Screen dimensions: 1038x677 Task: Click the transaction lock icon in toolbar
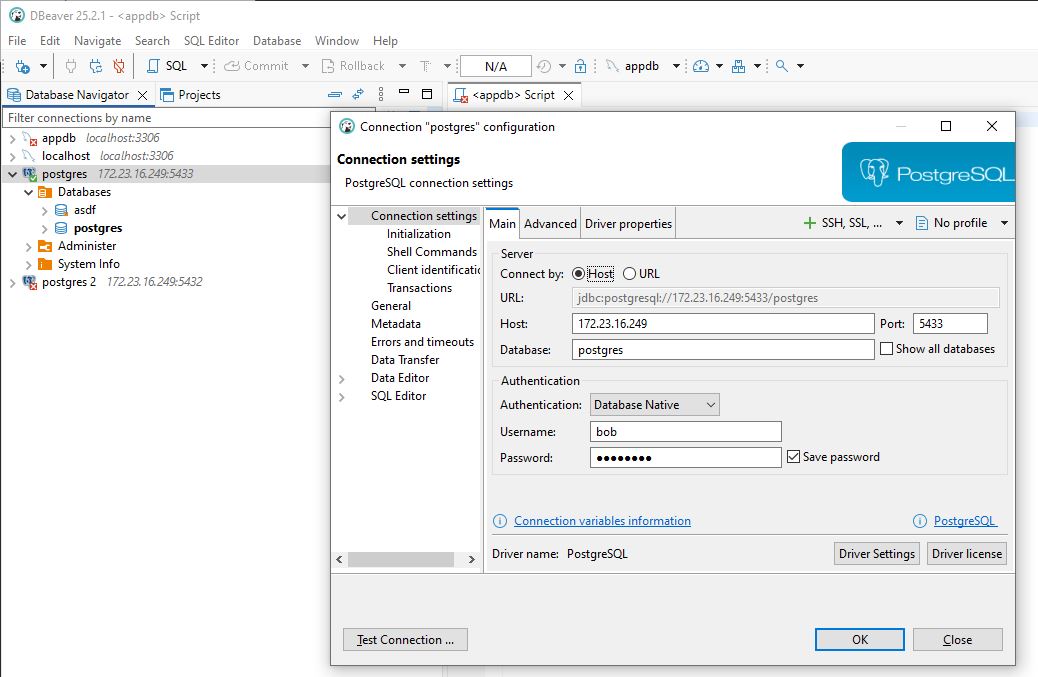580,66
